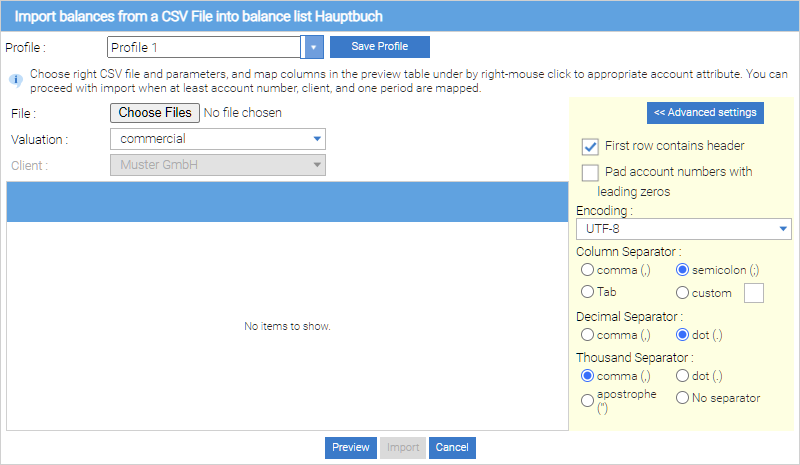Open the Profile dropdown arrow
Viewport: 800px width, 465px height.
pos(313,47)
